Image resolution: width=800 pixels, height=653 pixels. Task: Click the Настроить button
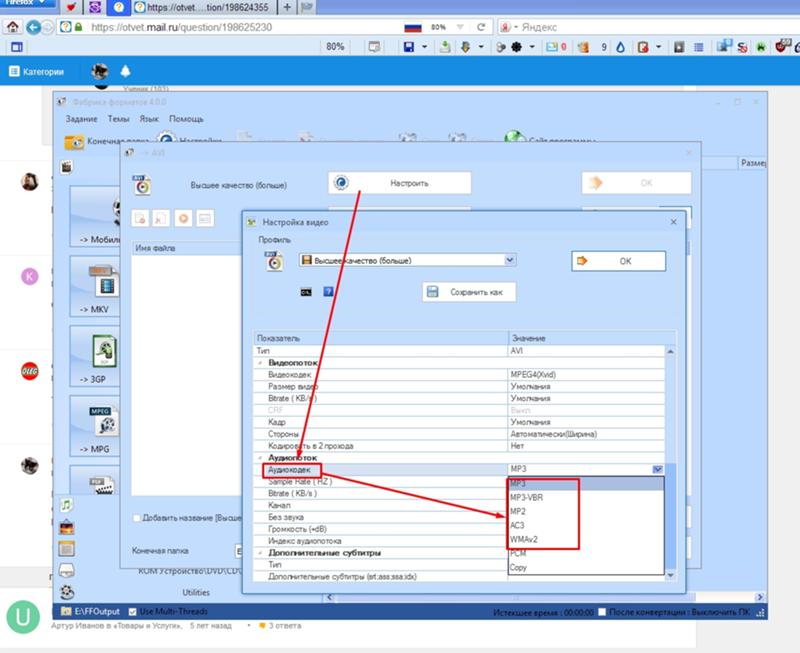click(x=399, y=183)
